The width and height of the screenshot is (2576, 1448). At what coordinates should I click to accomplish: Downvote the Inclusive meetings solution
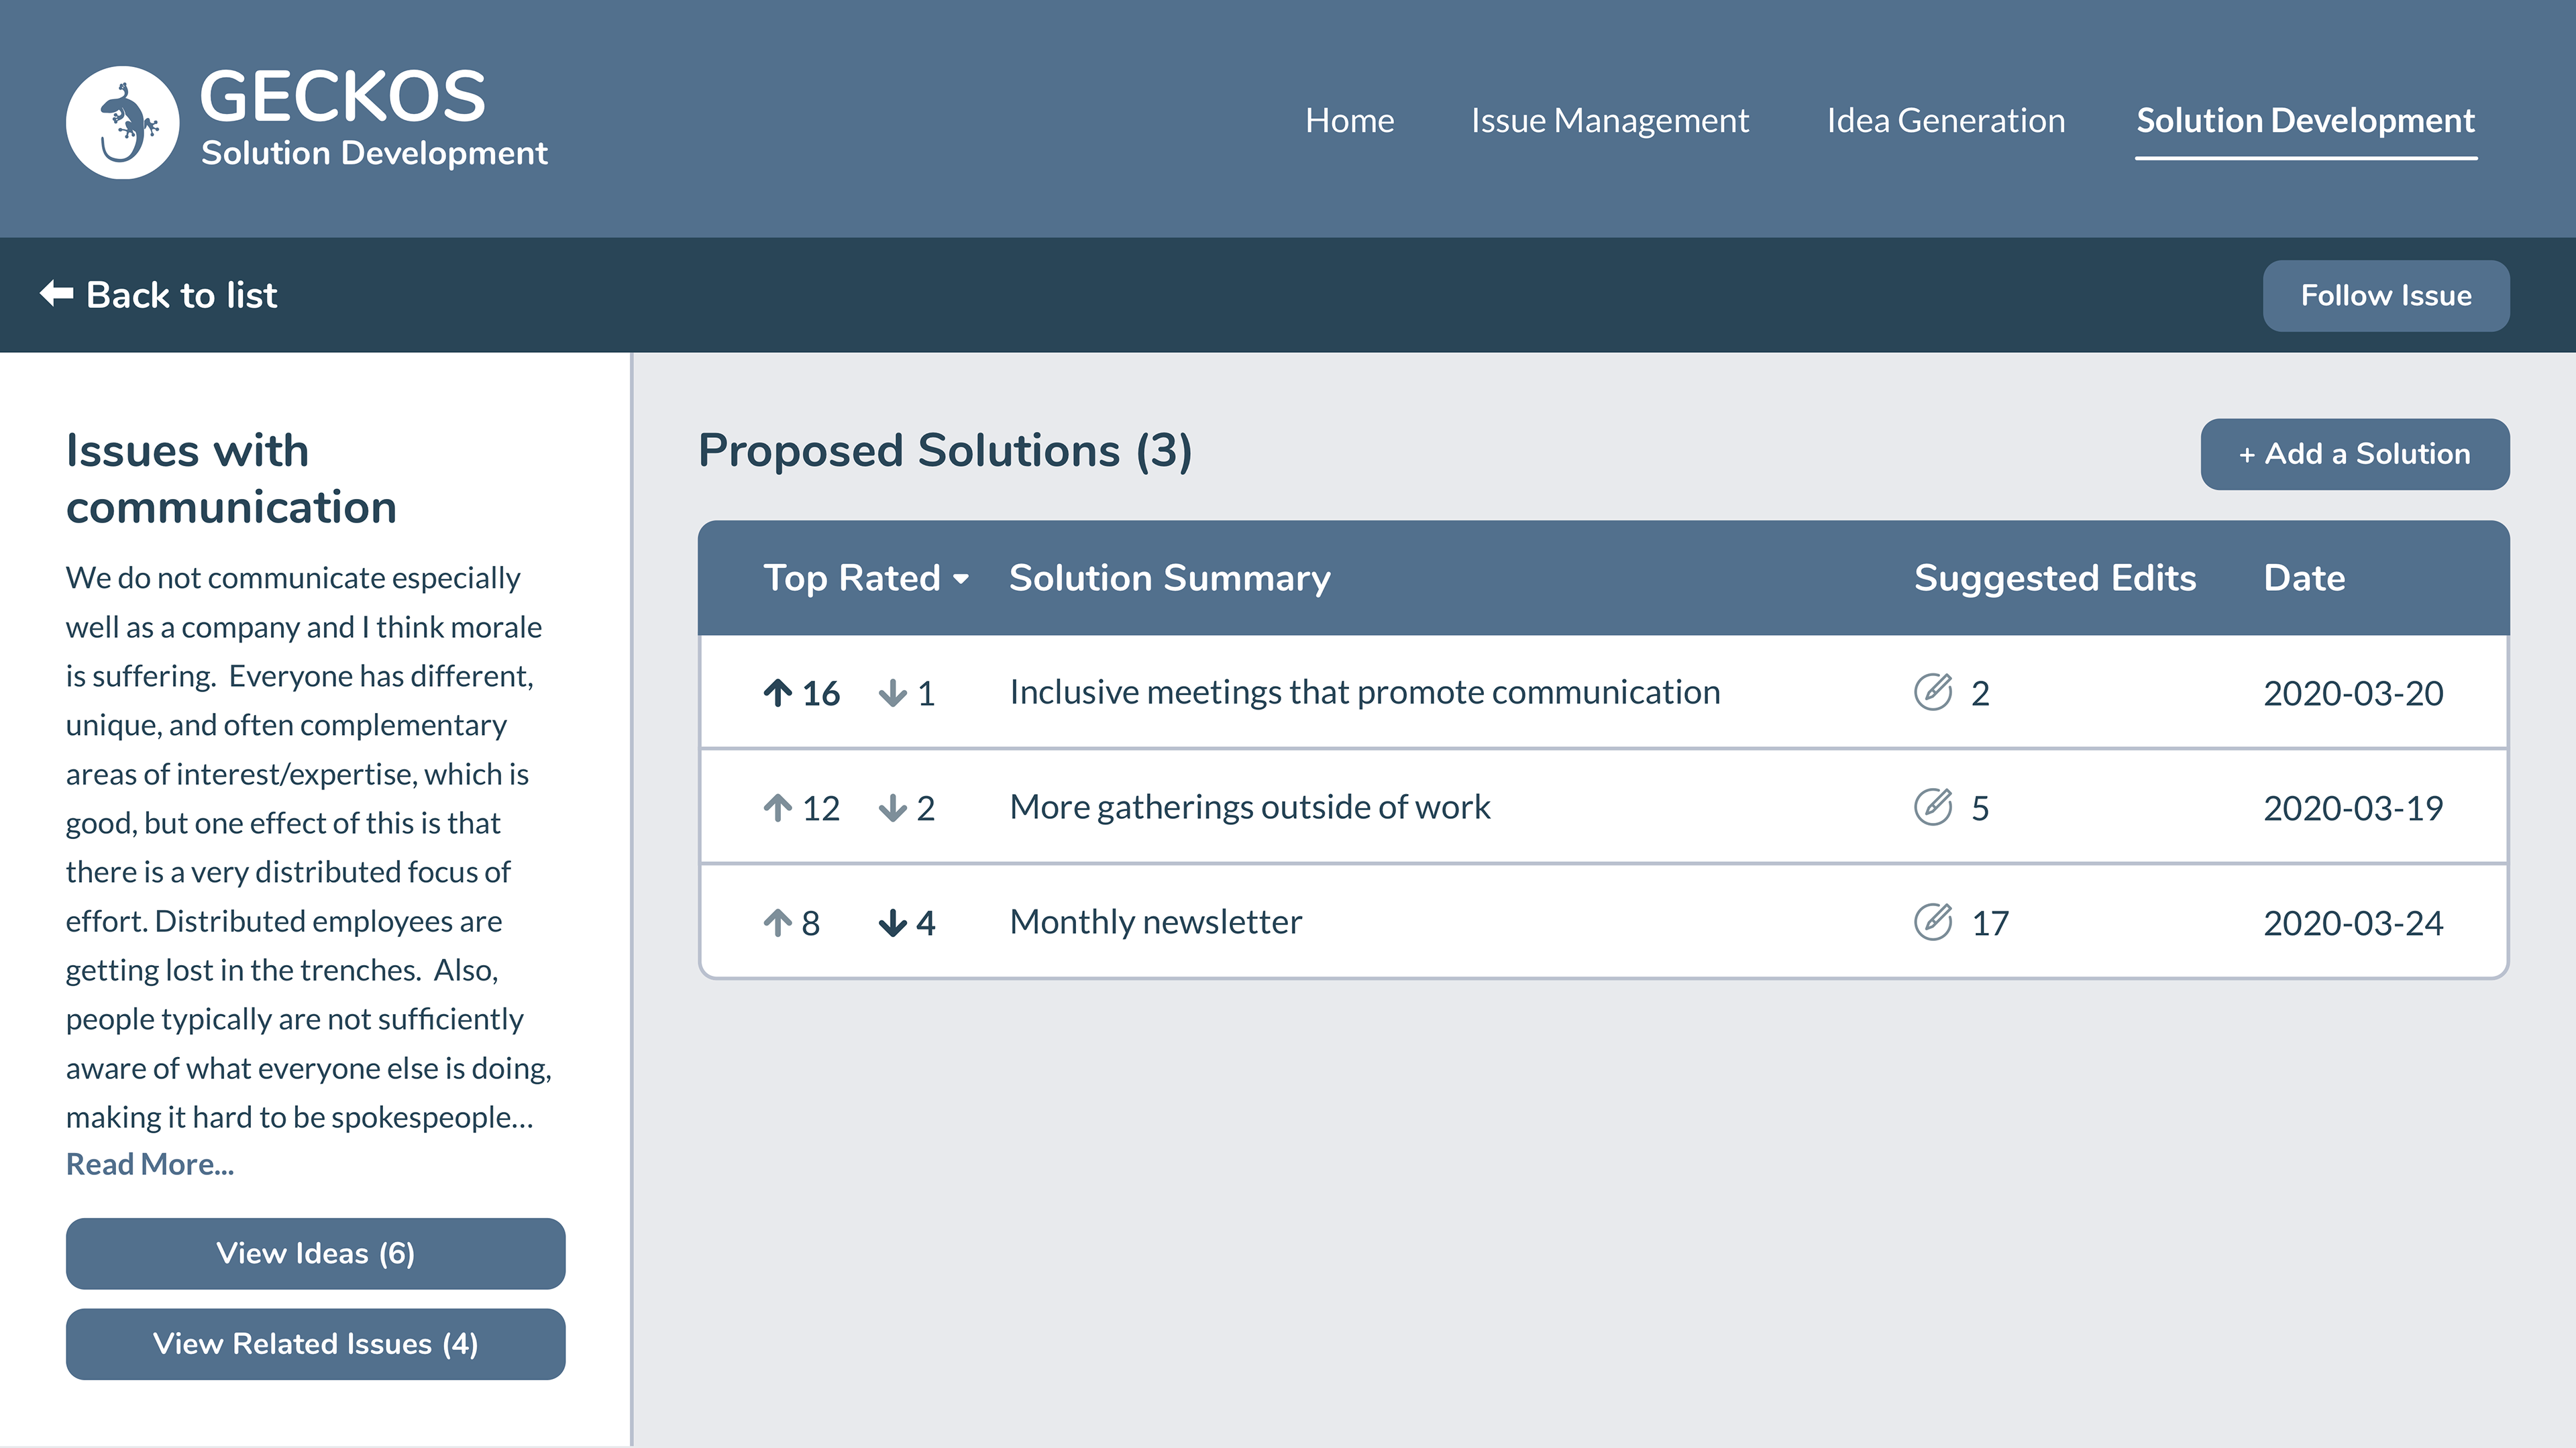pos(892,693)
